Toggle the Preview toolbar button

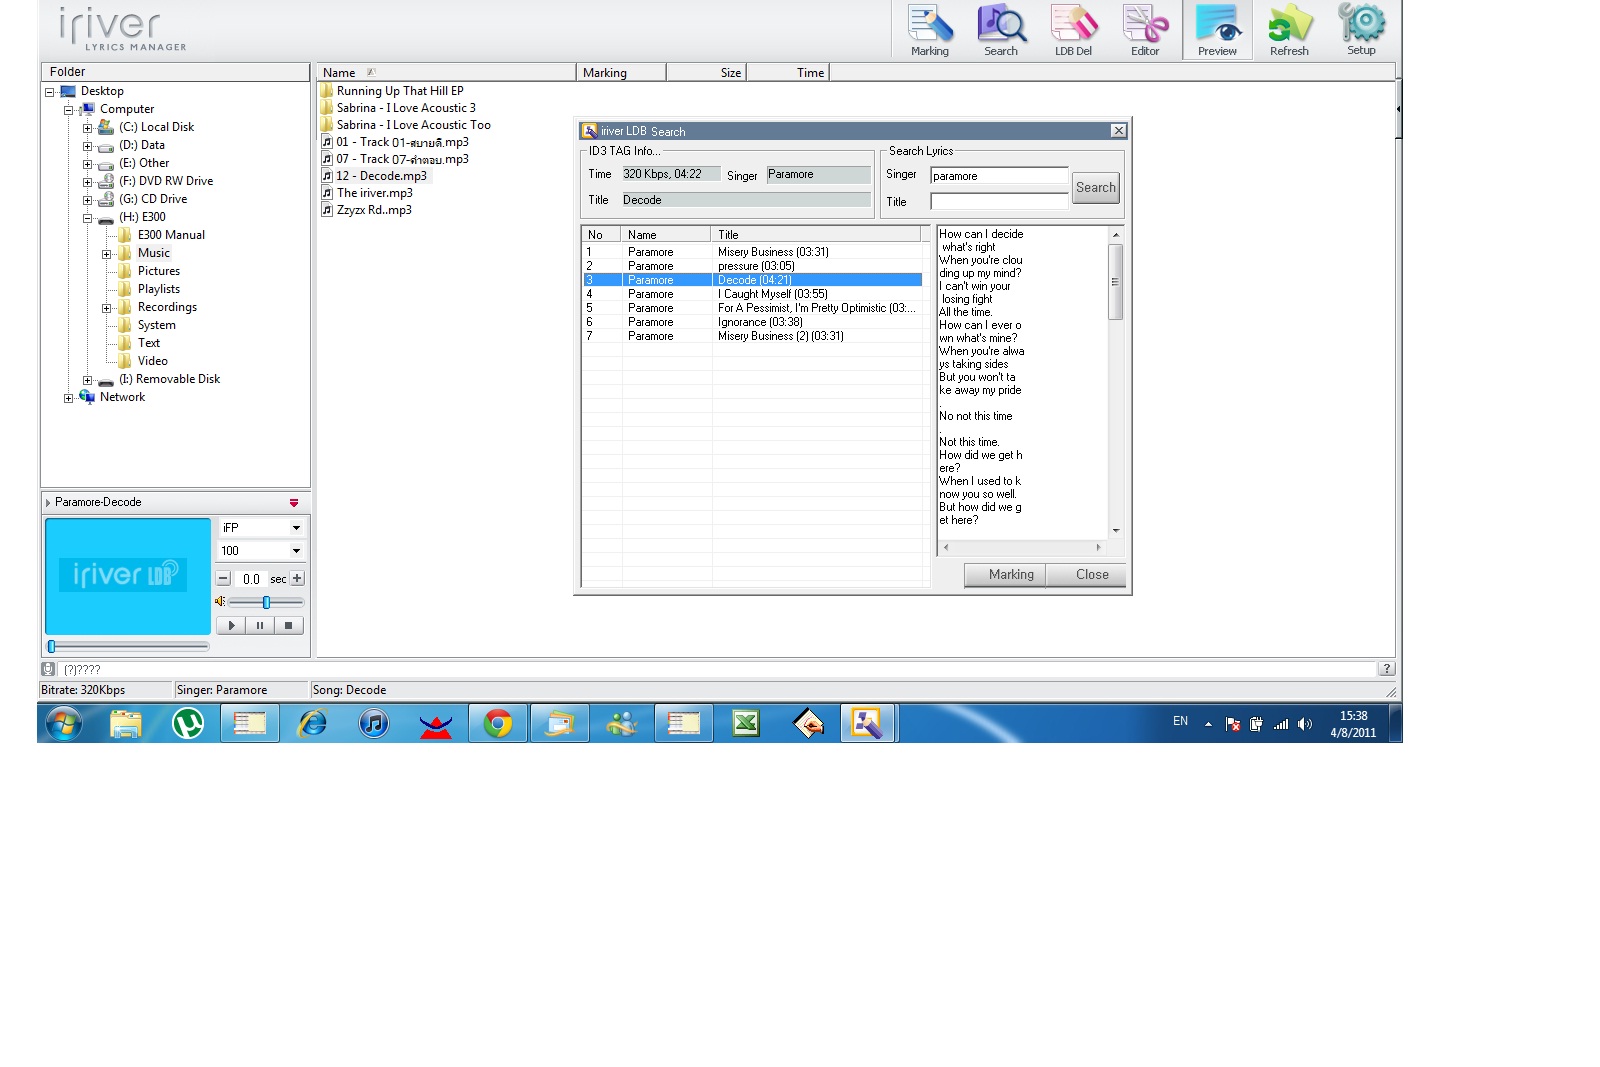pos(1217,30)
